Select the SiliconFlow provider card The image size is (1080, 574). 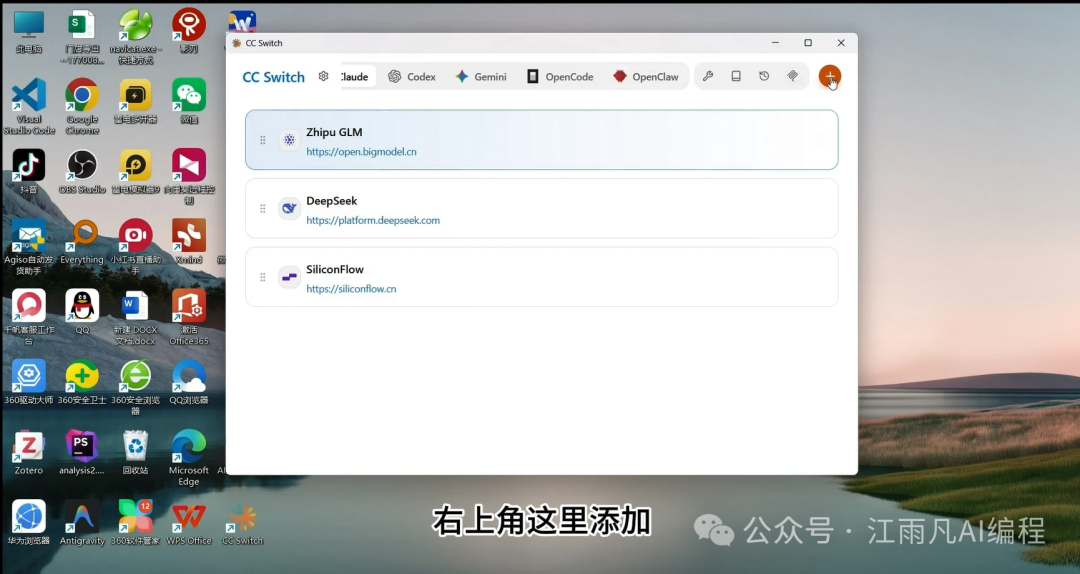[541, 277]
